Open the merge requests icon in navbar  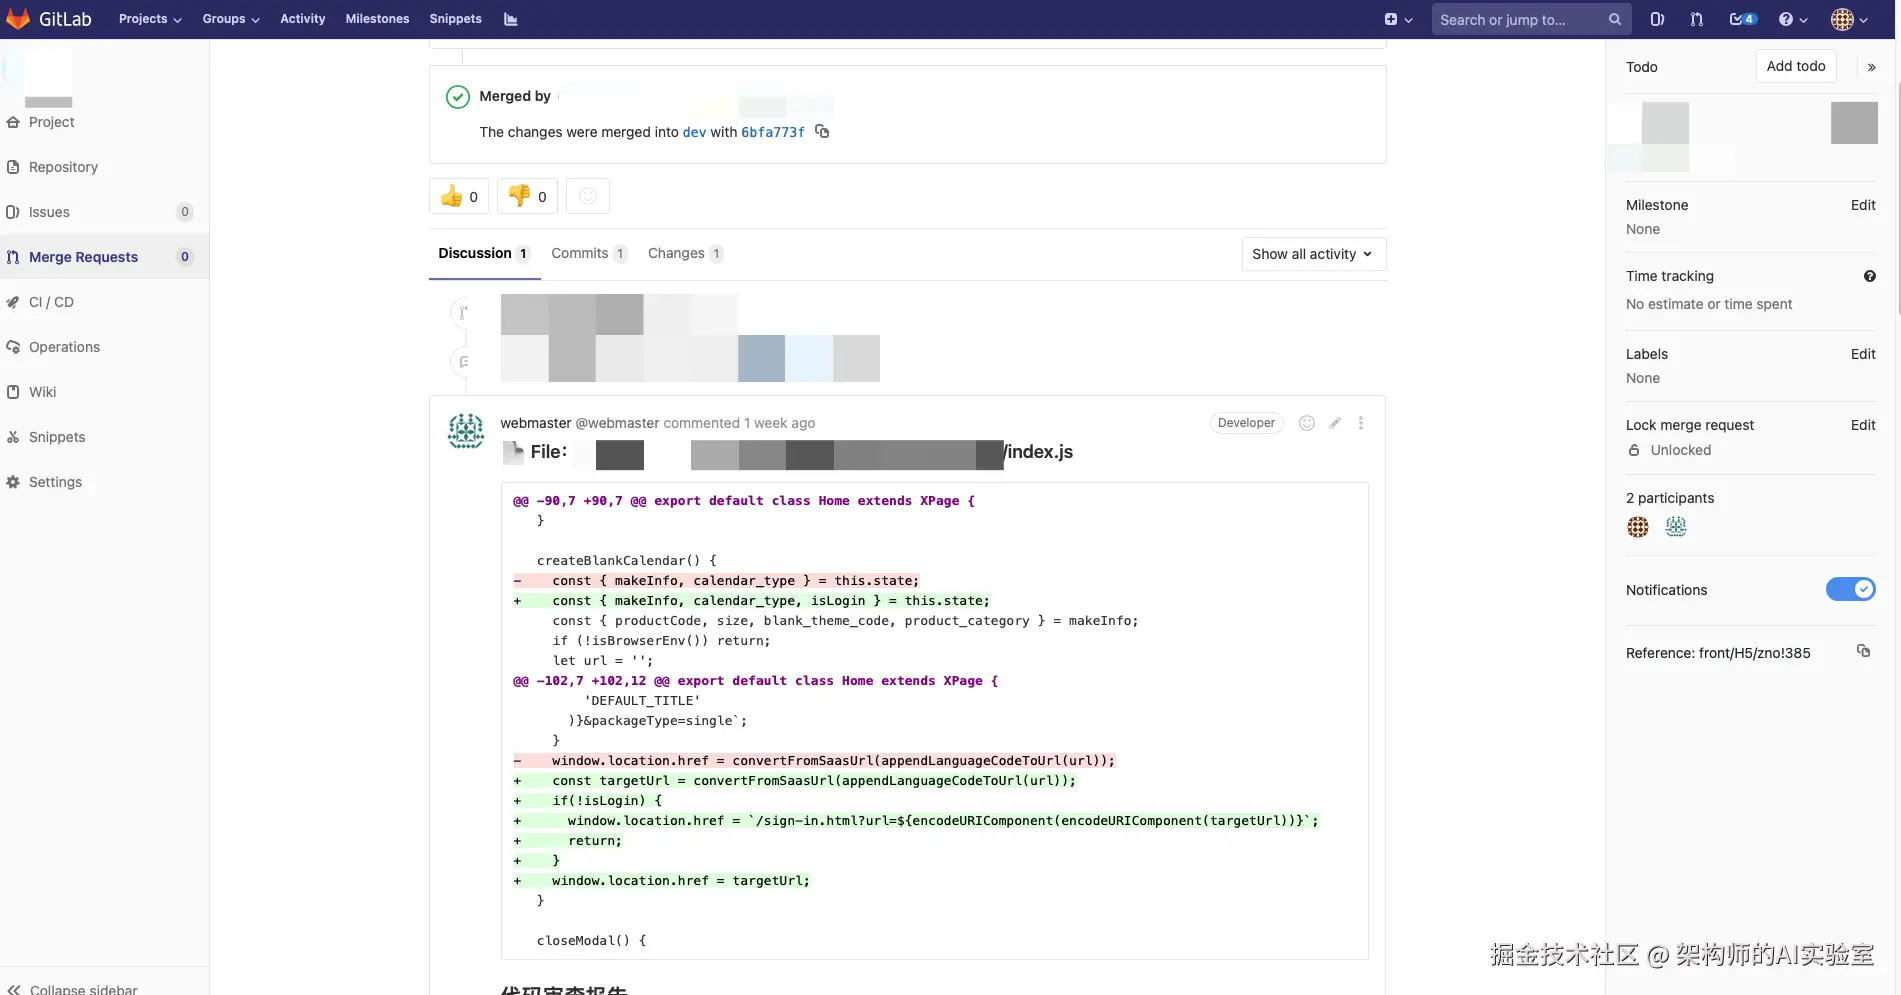pos(1696,19)
